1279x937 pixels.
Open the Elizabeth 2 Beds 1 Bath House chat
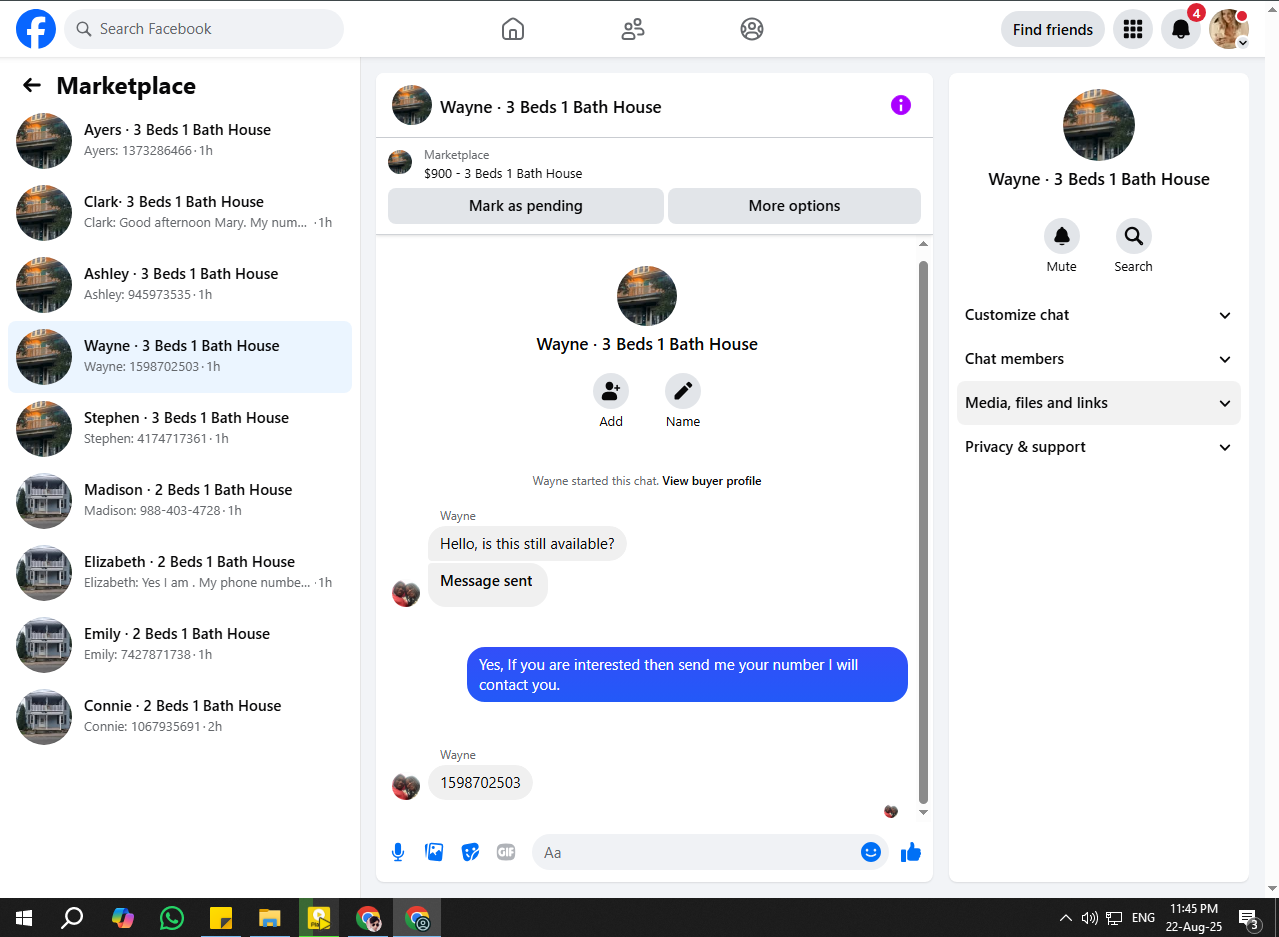point(180,572)
